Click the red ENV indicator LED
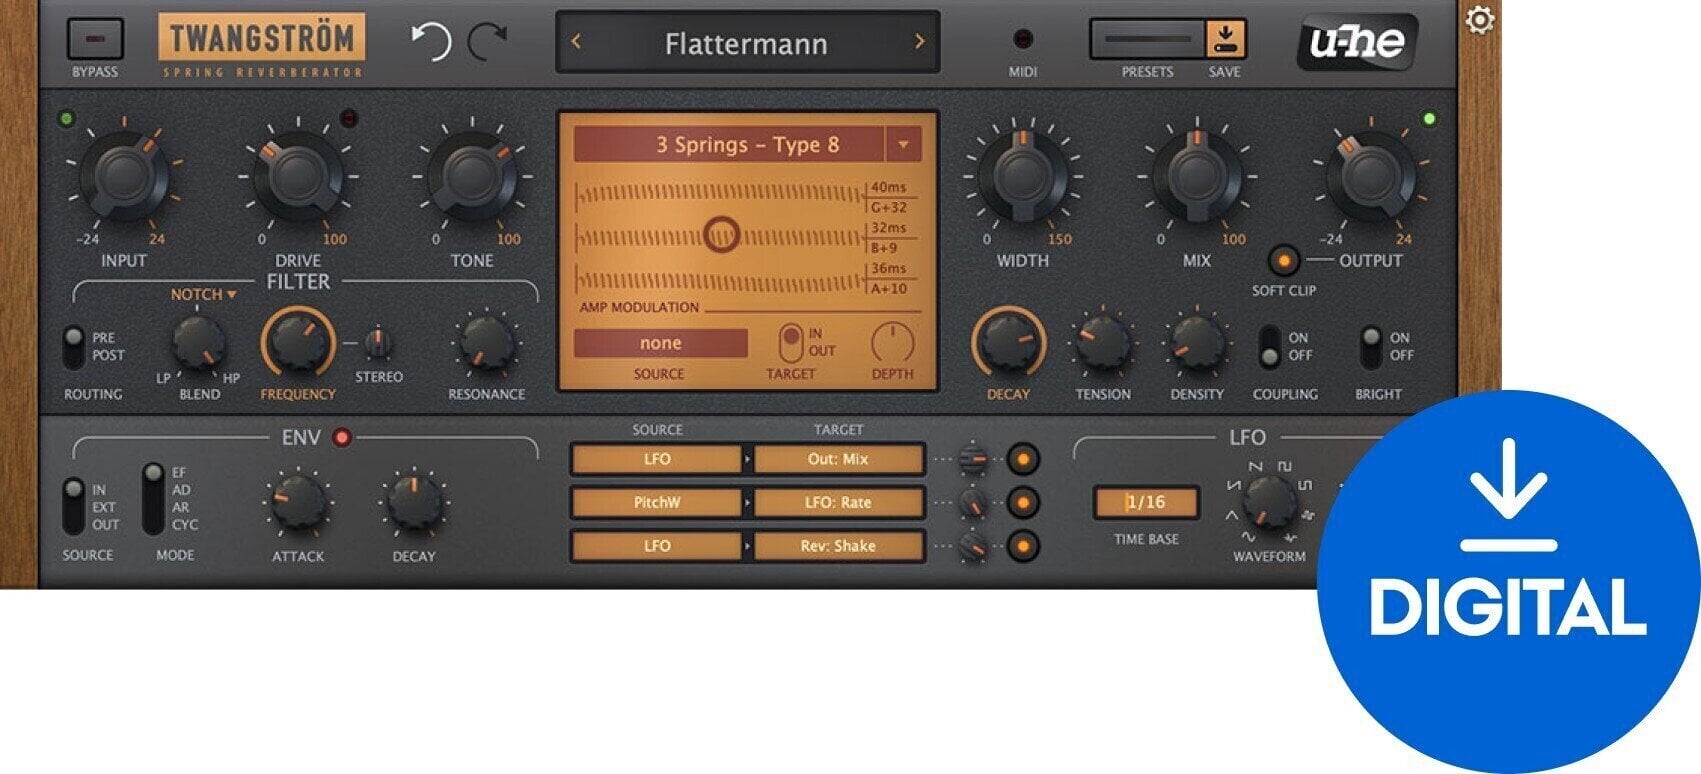 pos(342,437)
